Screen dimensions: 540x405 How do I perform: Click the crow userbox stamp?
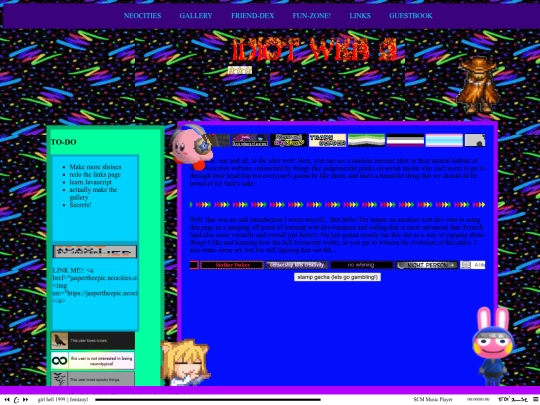click(93, 341)
